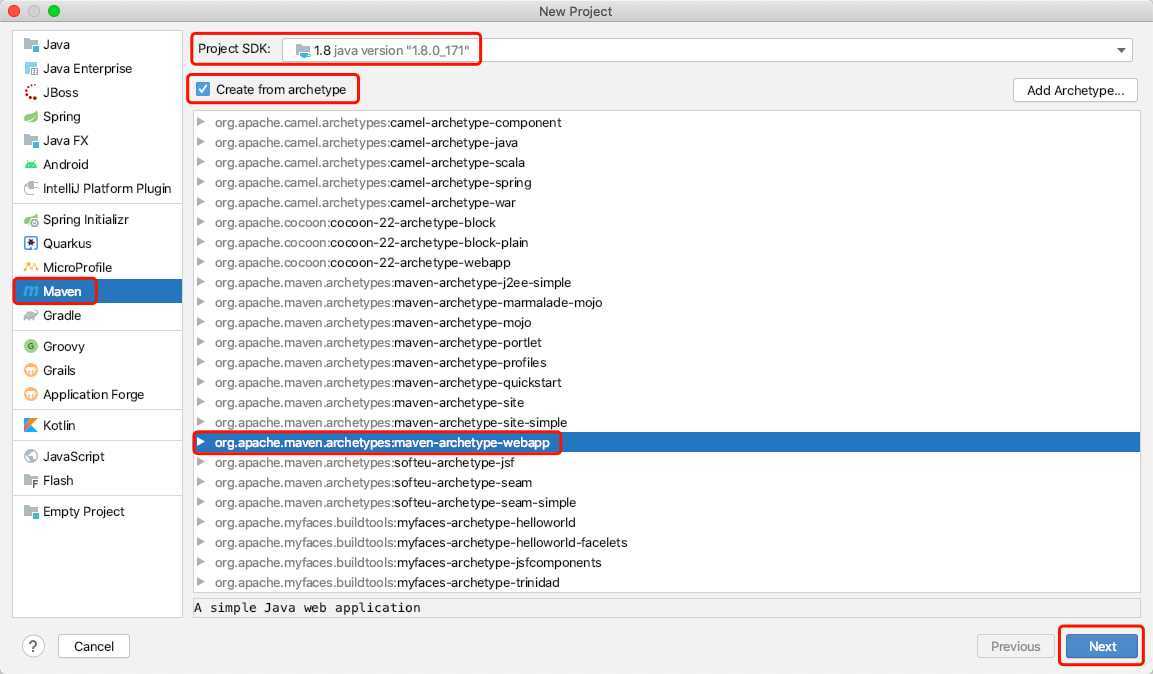Click the Java Enterprise icon
The height and width of the screenshot is (674, 1153).
(31, 68)
